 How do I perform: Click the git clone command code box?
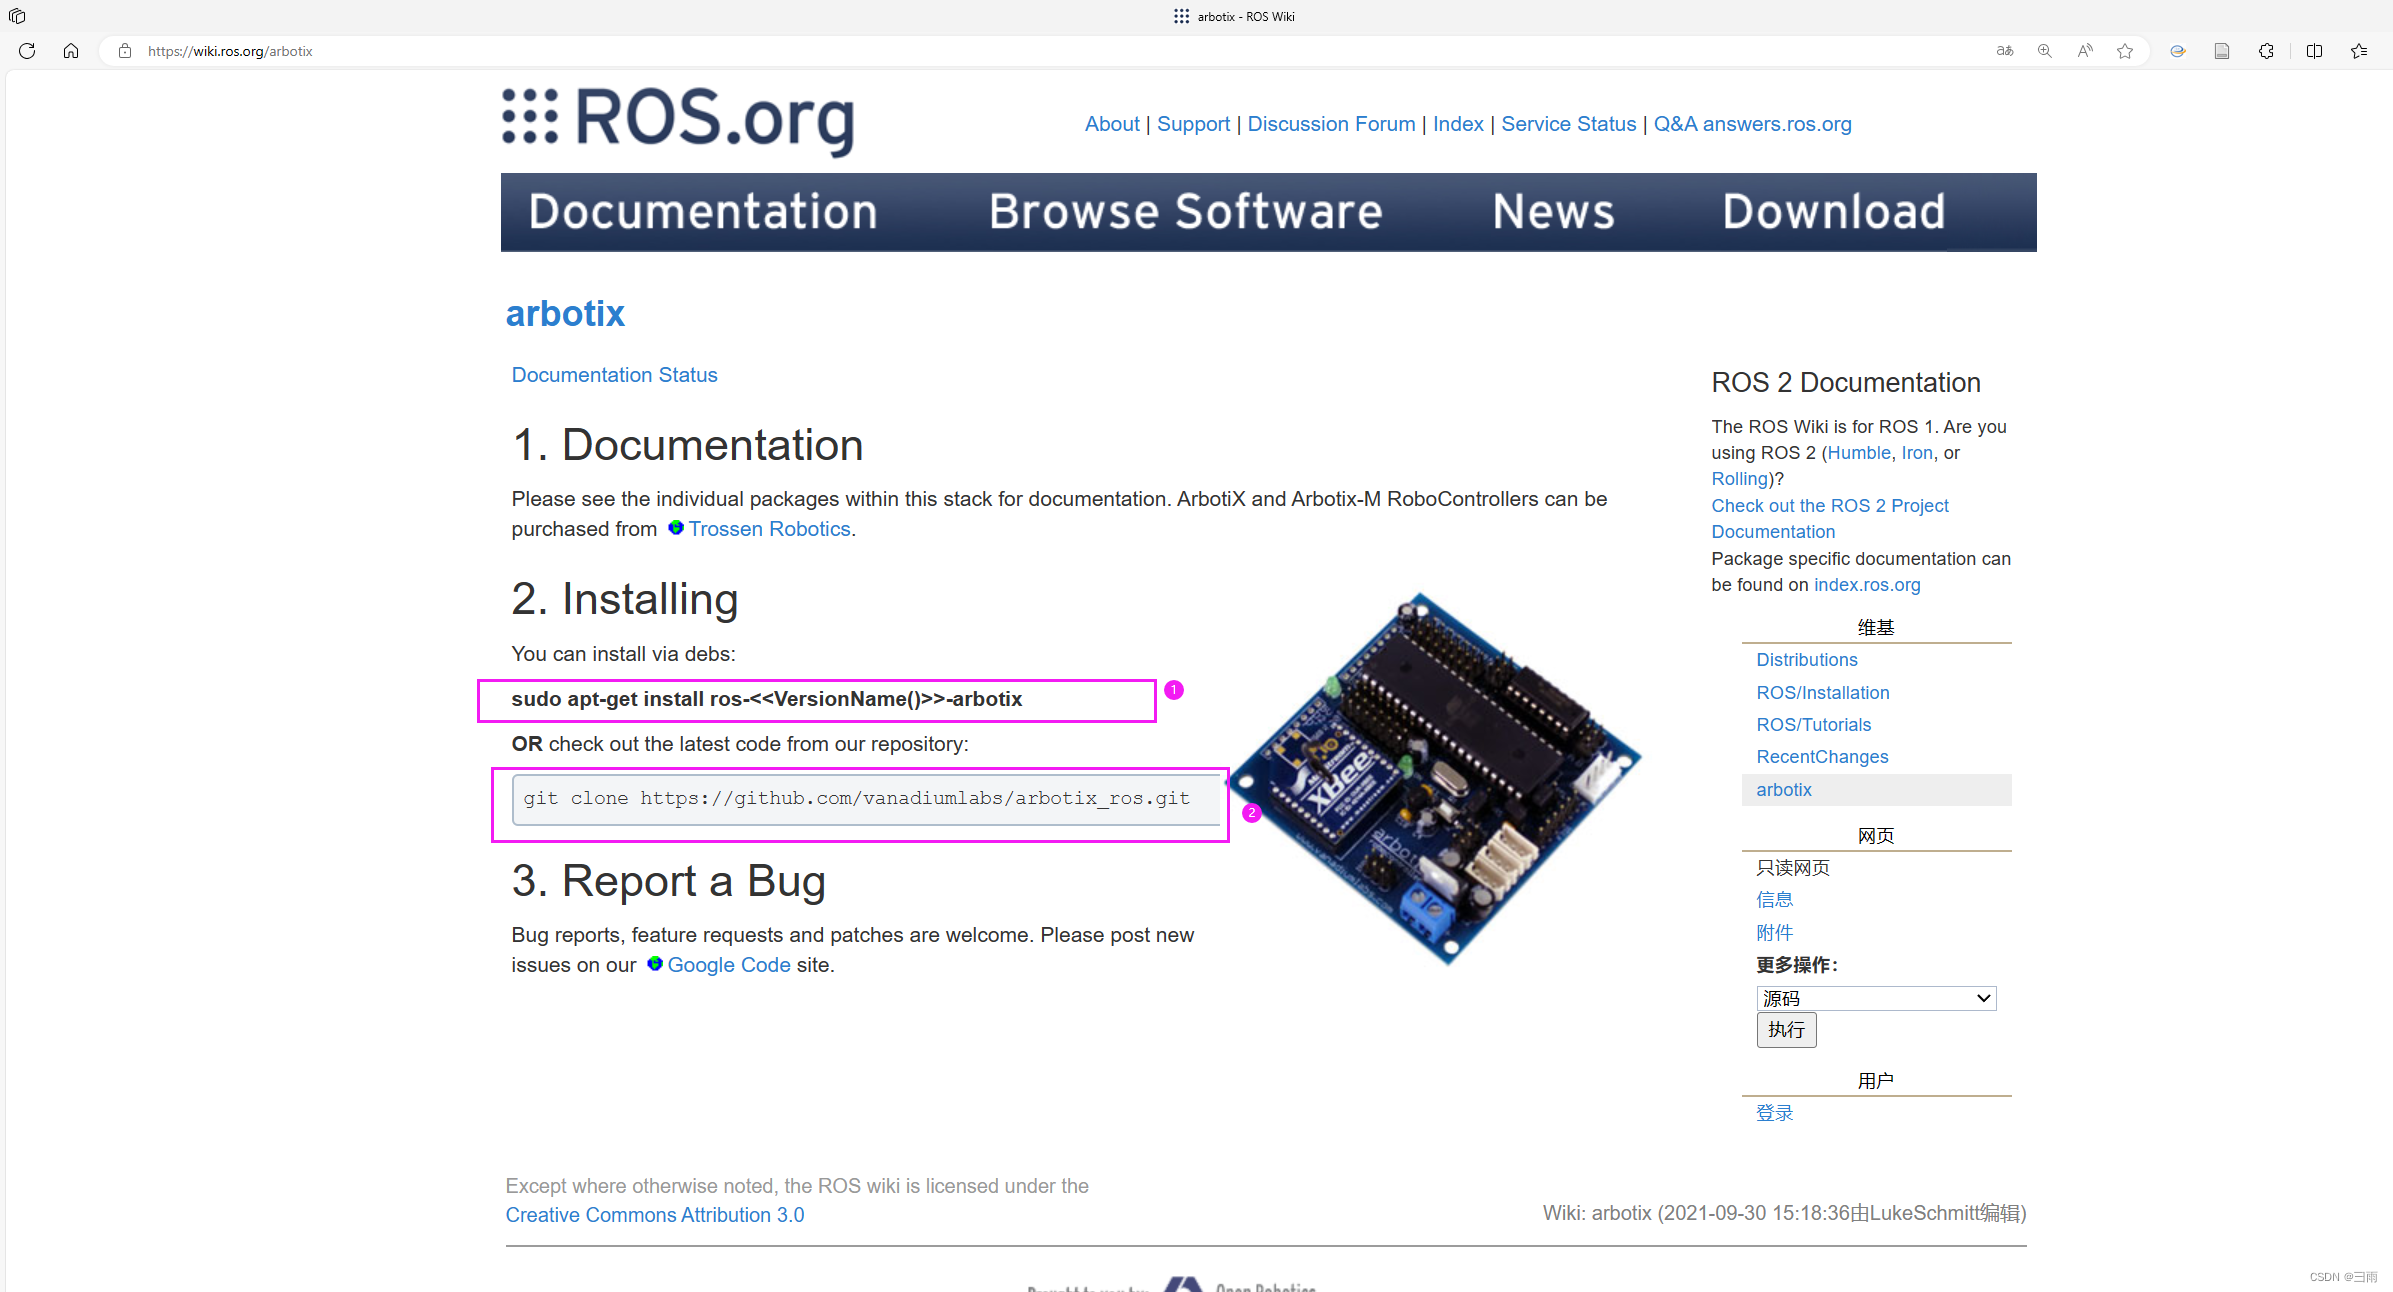click(866, 799)
